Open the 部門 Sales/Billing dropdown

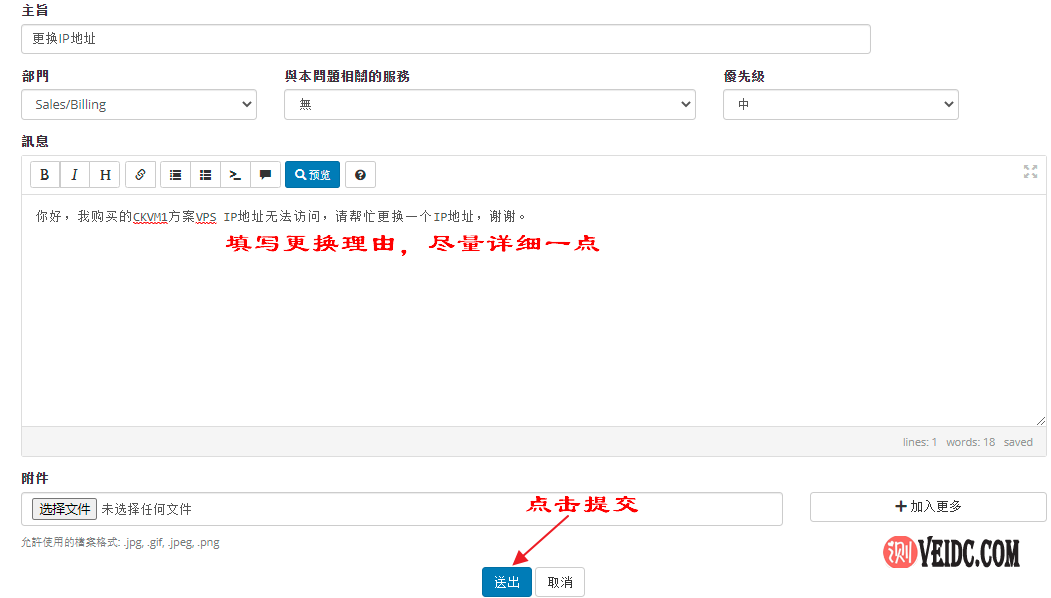tap(139, 105)
